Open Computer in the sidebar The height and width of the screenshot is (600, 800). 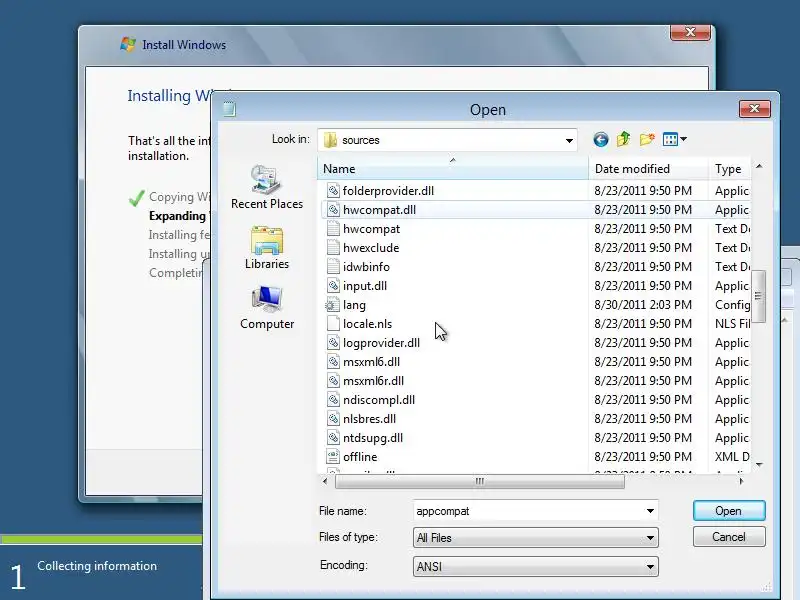267,308
